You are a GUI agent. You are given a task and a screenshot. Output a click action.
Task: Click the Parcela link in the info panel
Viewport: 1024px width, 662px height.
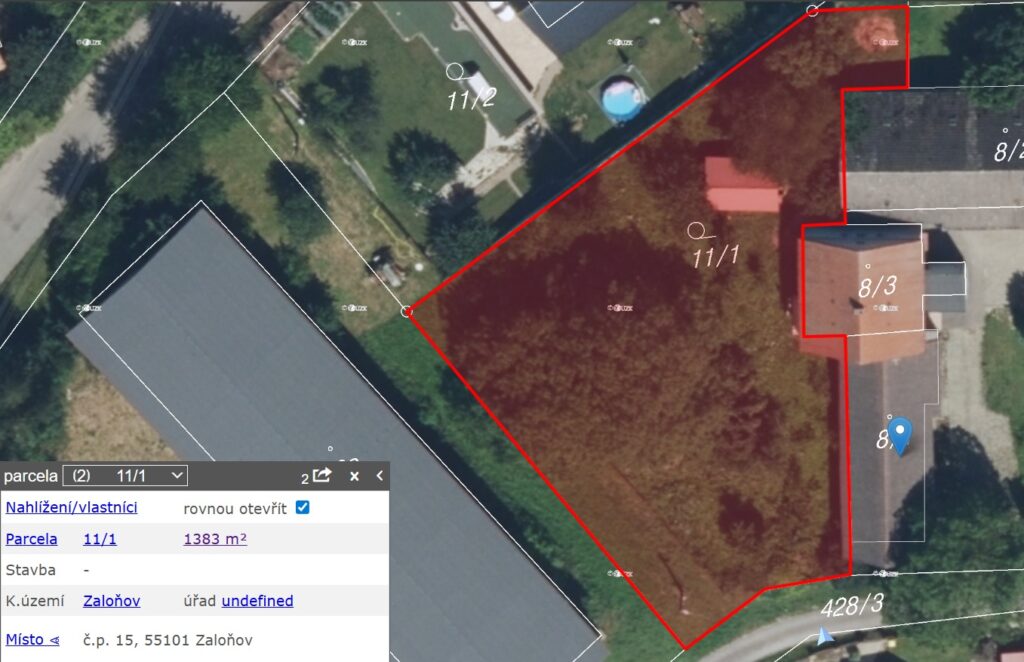pos(31,539)
